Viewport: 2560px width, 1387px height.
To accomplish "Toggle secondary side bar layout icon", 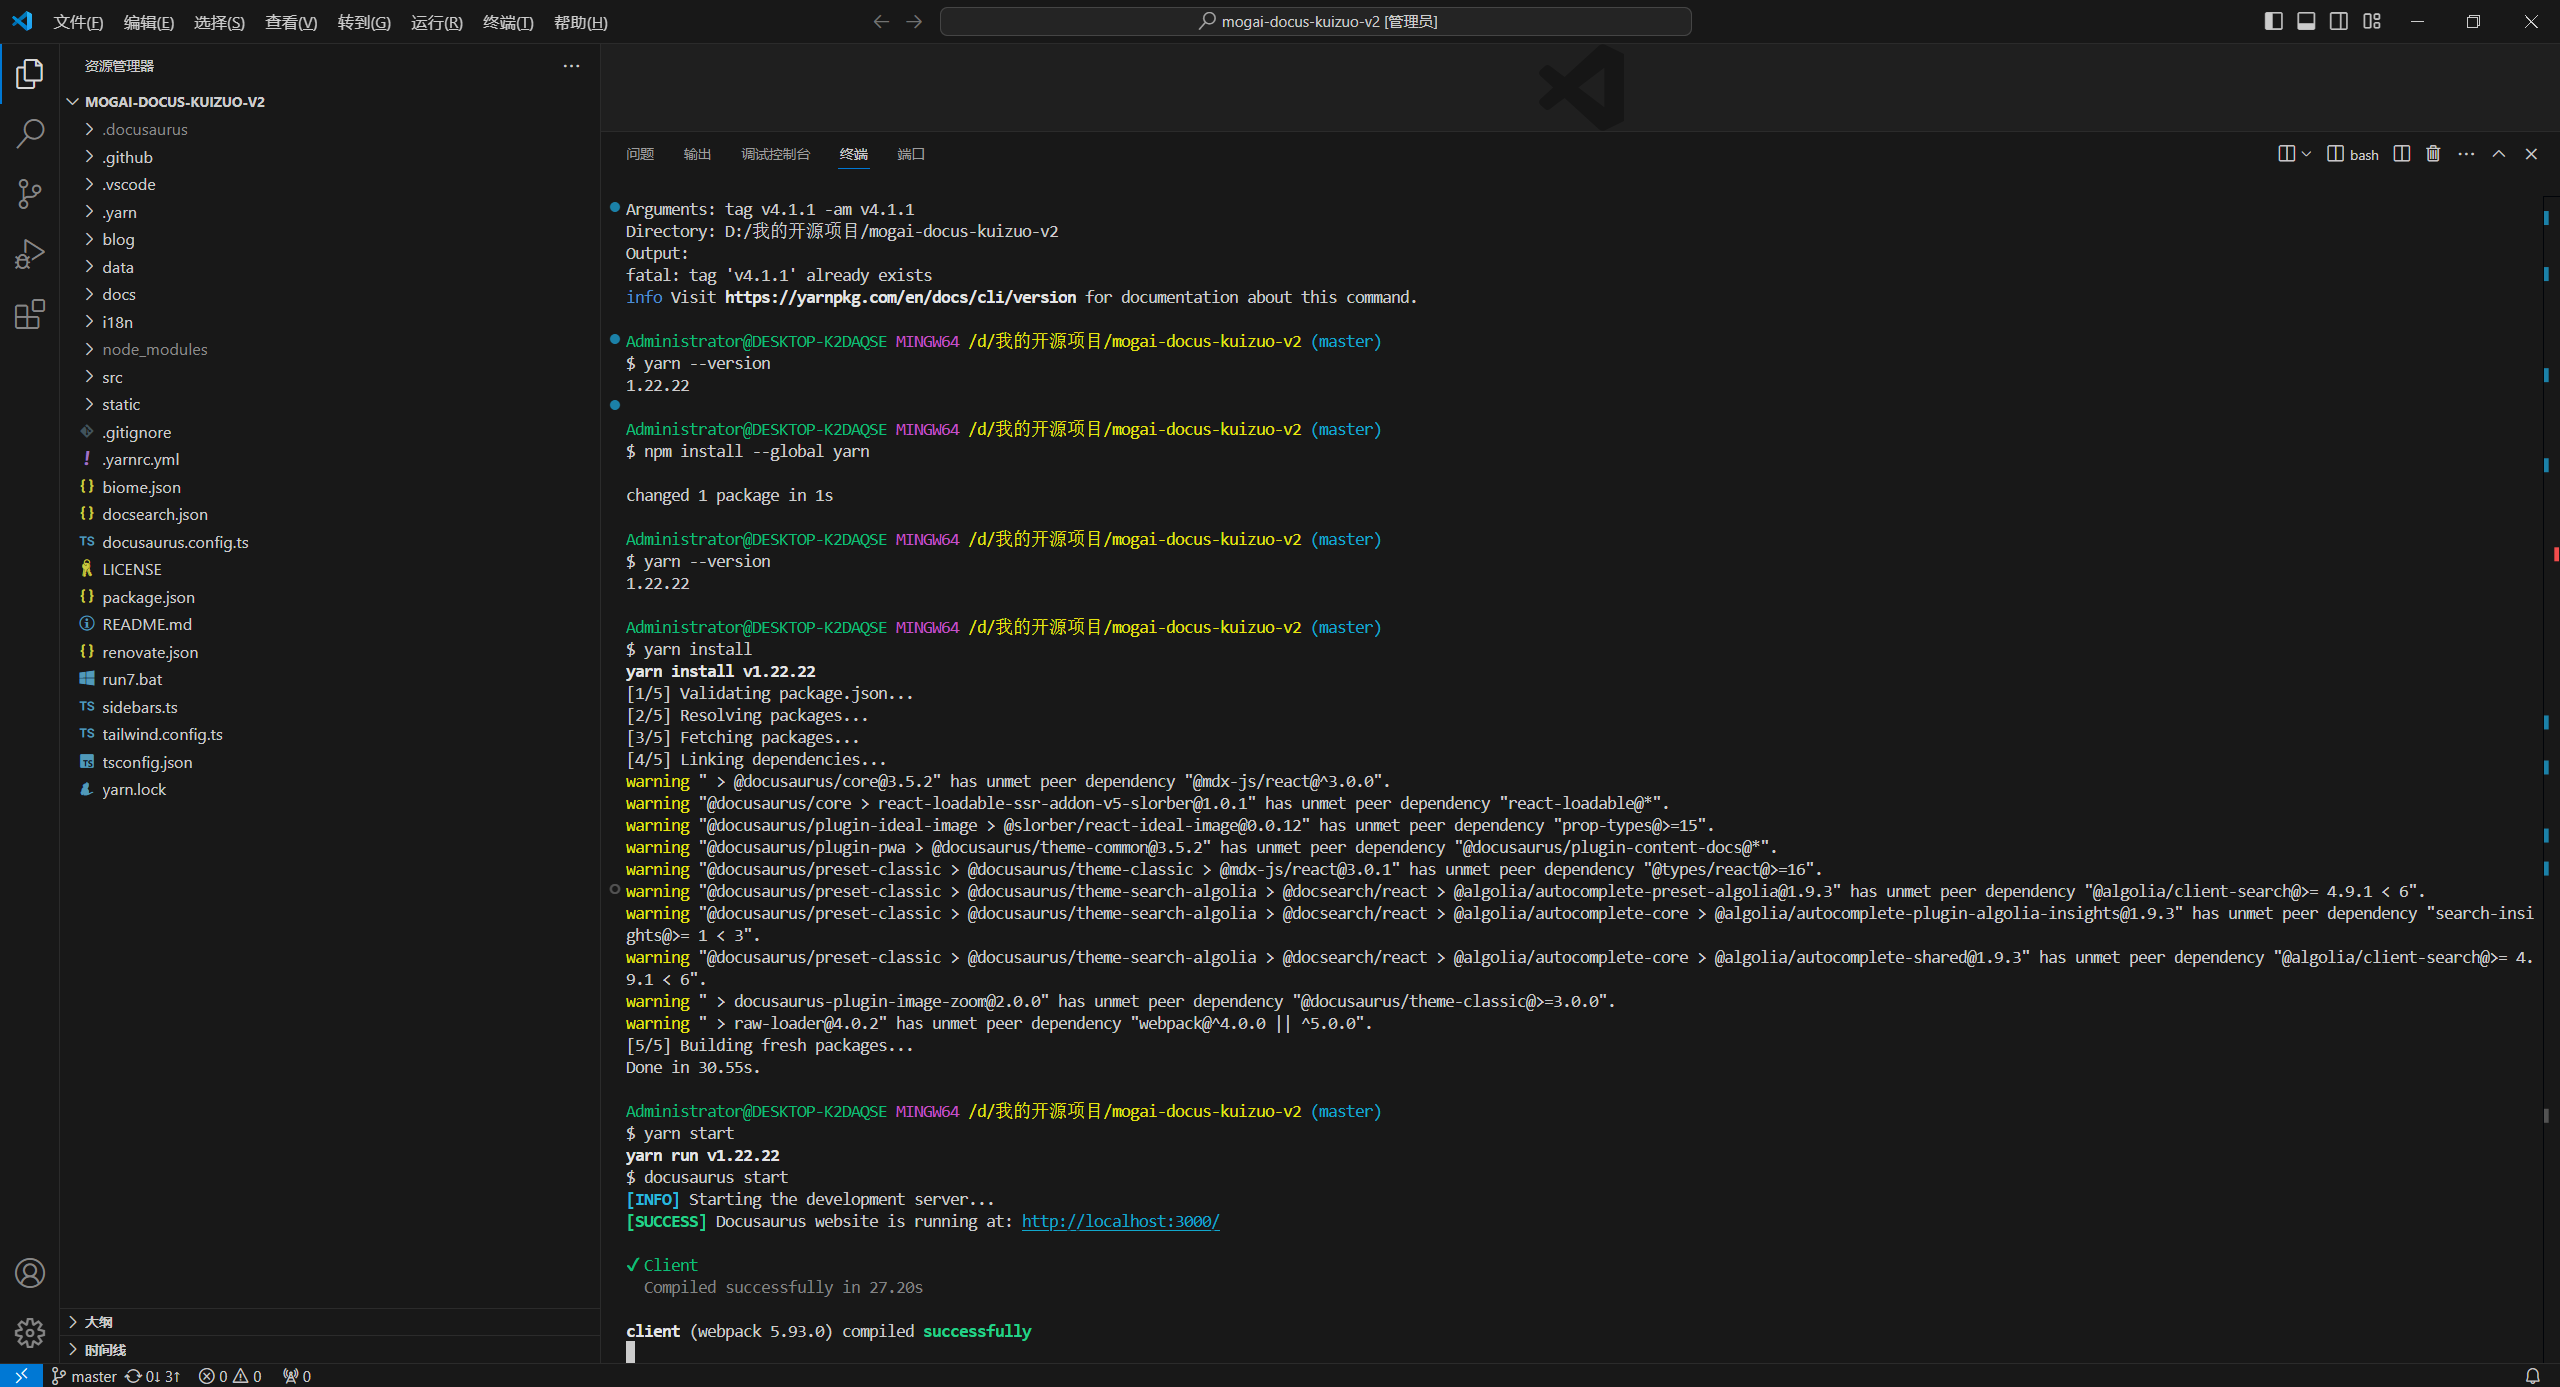I will pos(2339,21).
